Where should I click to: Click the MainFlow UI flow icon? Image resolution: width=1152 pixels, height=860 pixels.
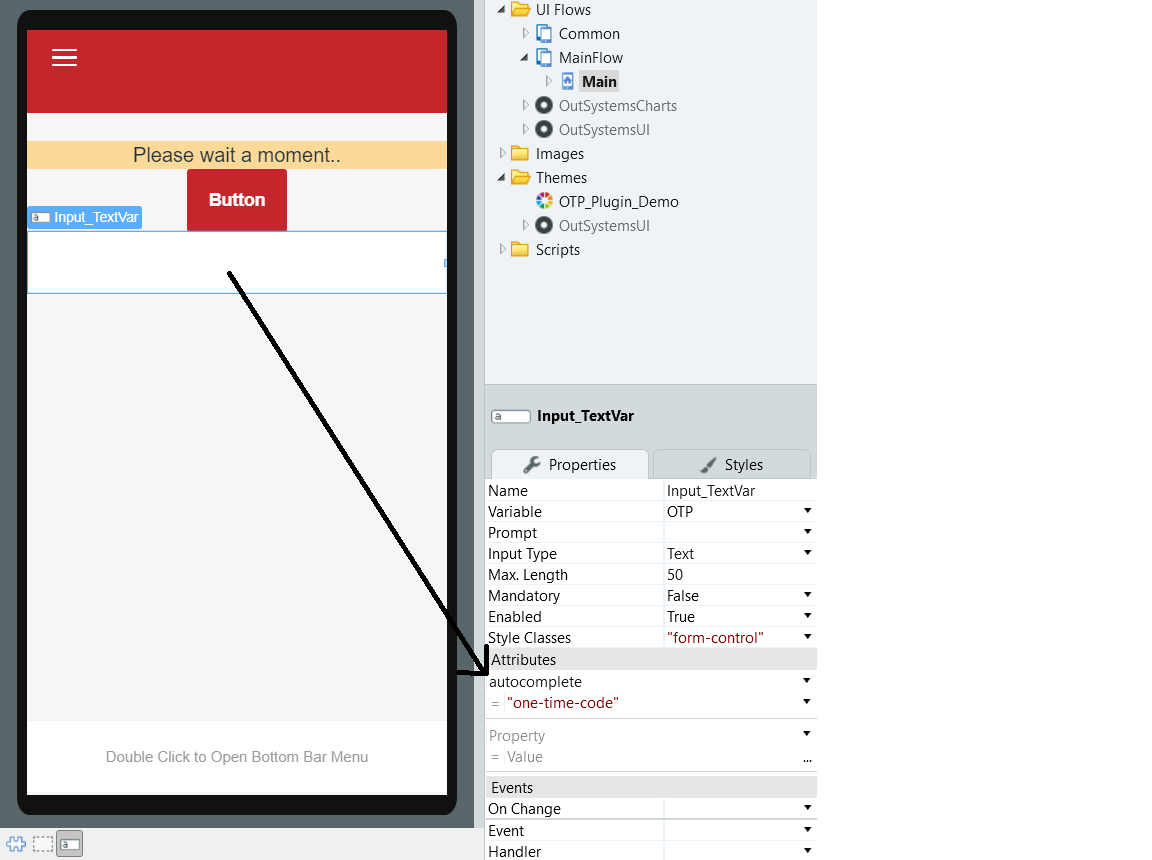[x=542, y=57]
